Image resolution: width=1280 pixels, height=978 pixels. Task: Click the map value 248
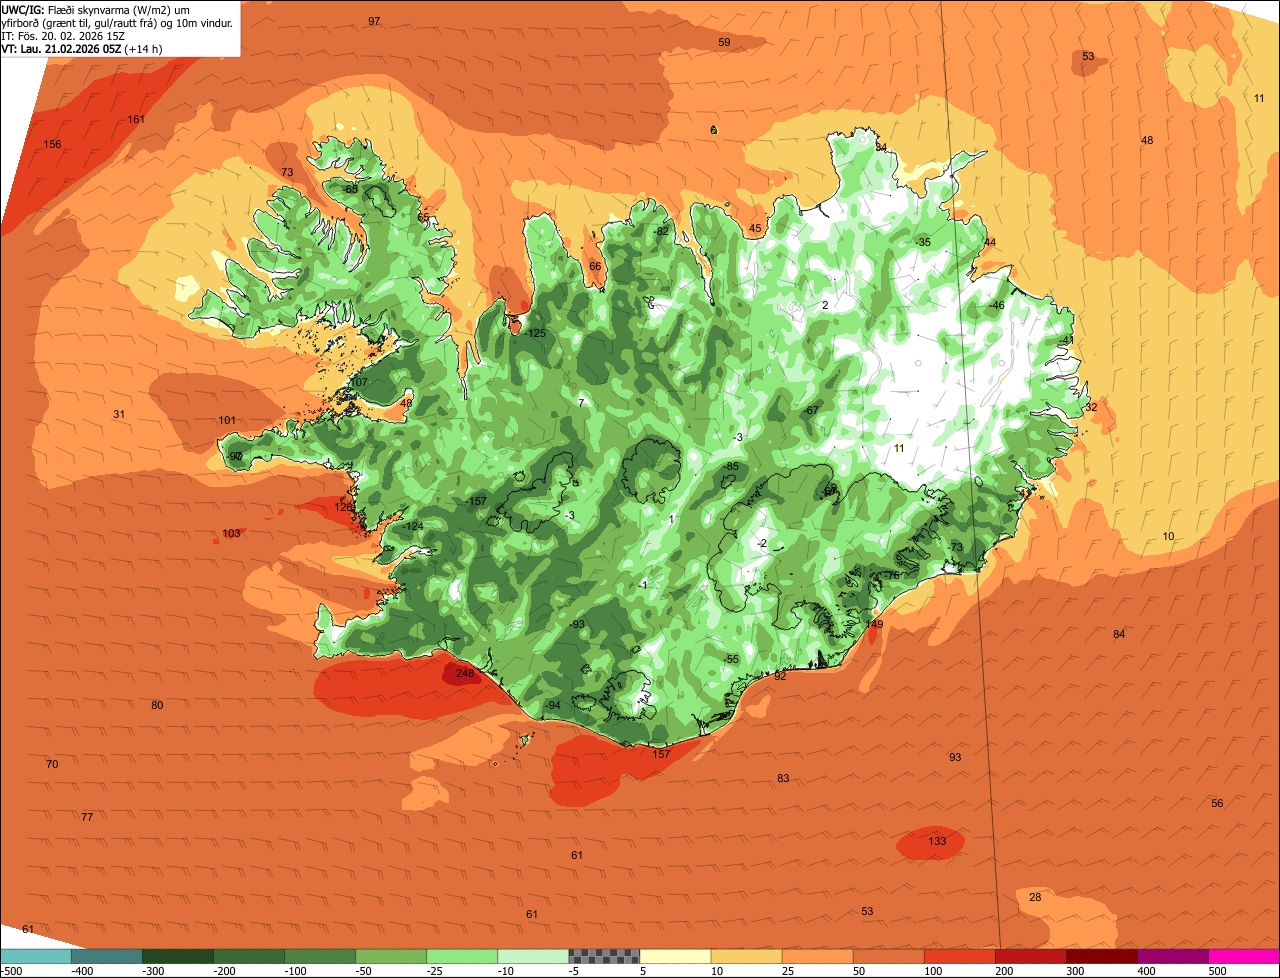465,674
